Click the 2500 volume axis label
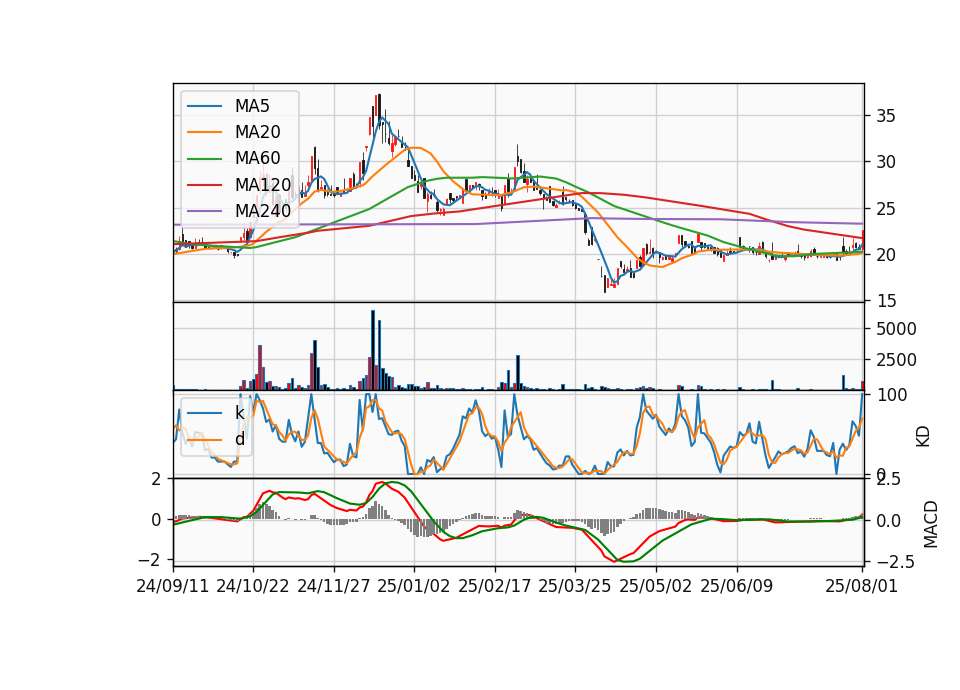 tap(896, 359)
